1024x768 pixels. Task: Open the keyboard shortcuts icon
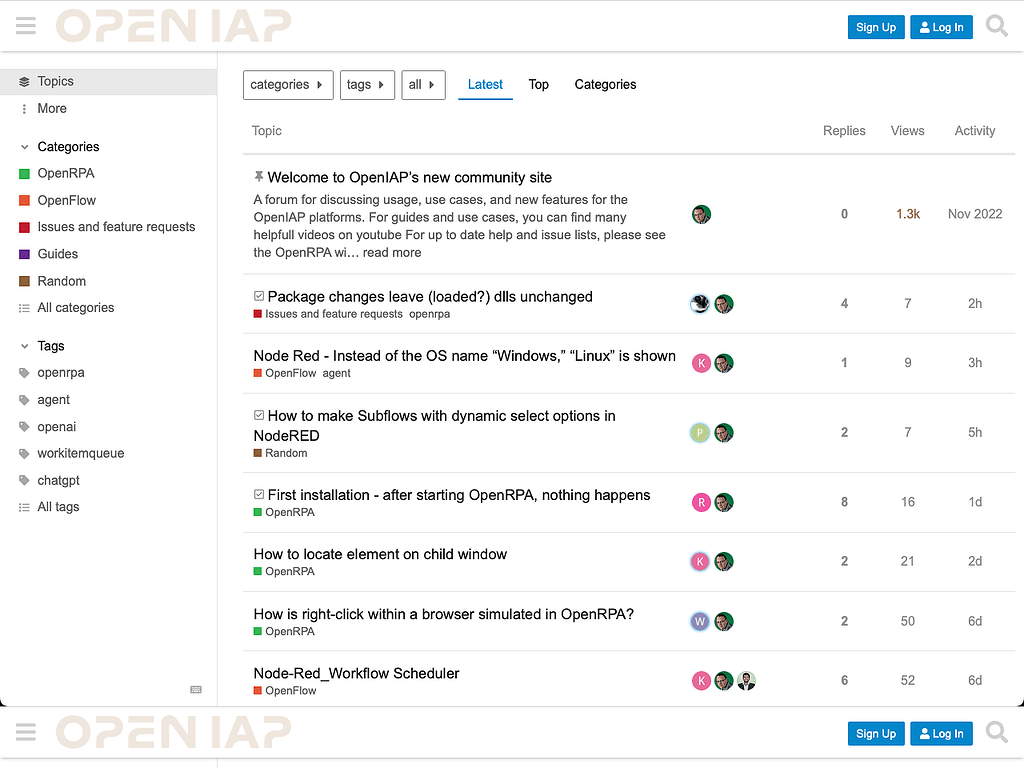[x=195, y=690]
